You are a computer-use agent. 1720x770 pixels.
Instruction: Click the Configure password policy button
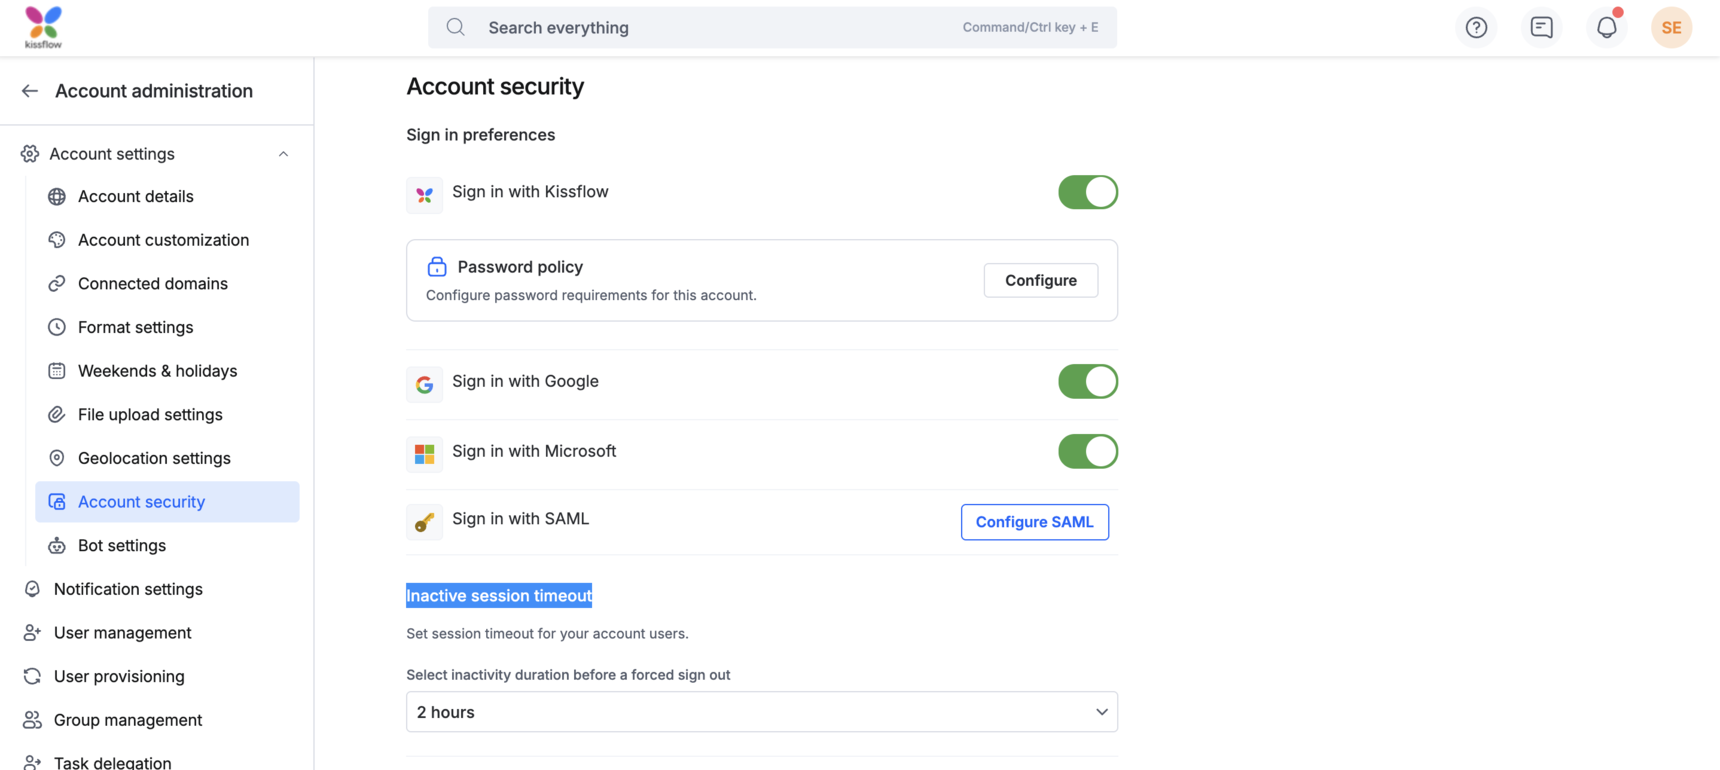pyautogui.click(x=1040, y=281)
